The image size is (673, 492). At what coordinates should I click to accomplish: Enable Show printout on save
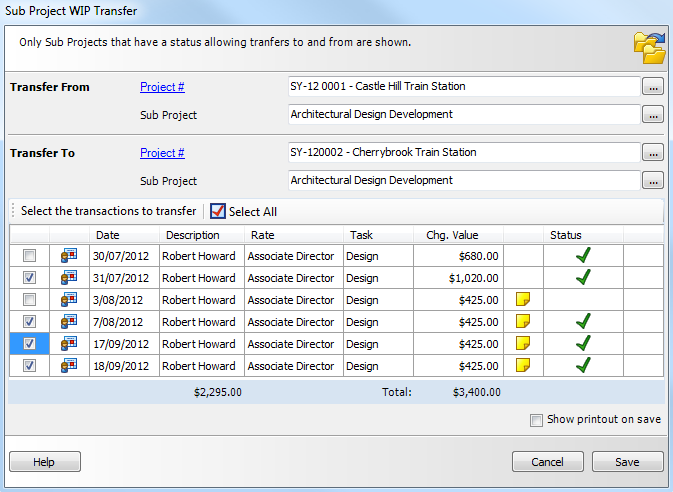(x=537, y=420)
